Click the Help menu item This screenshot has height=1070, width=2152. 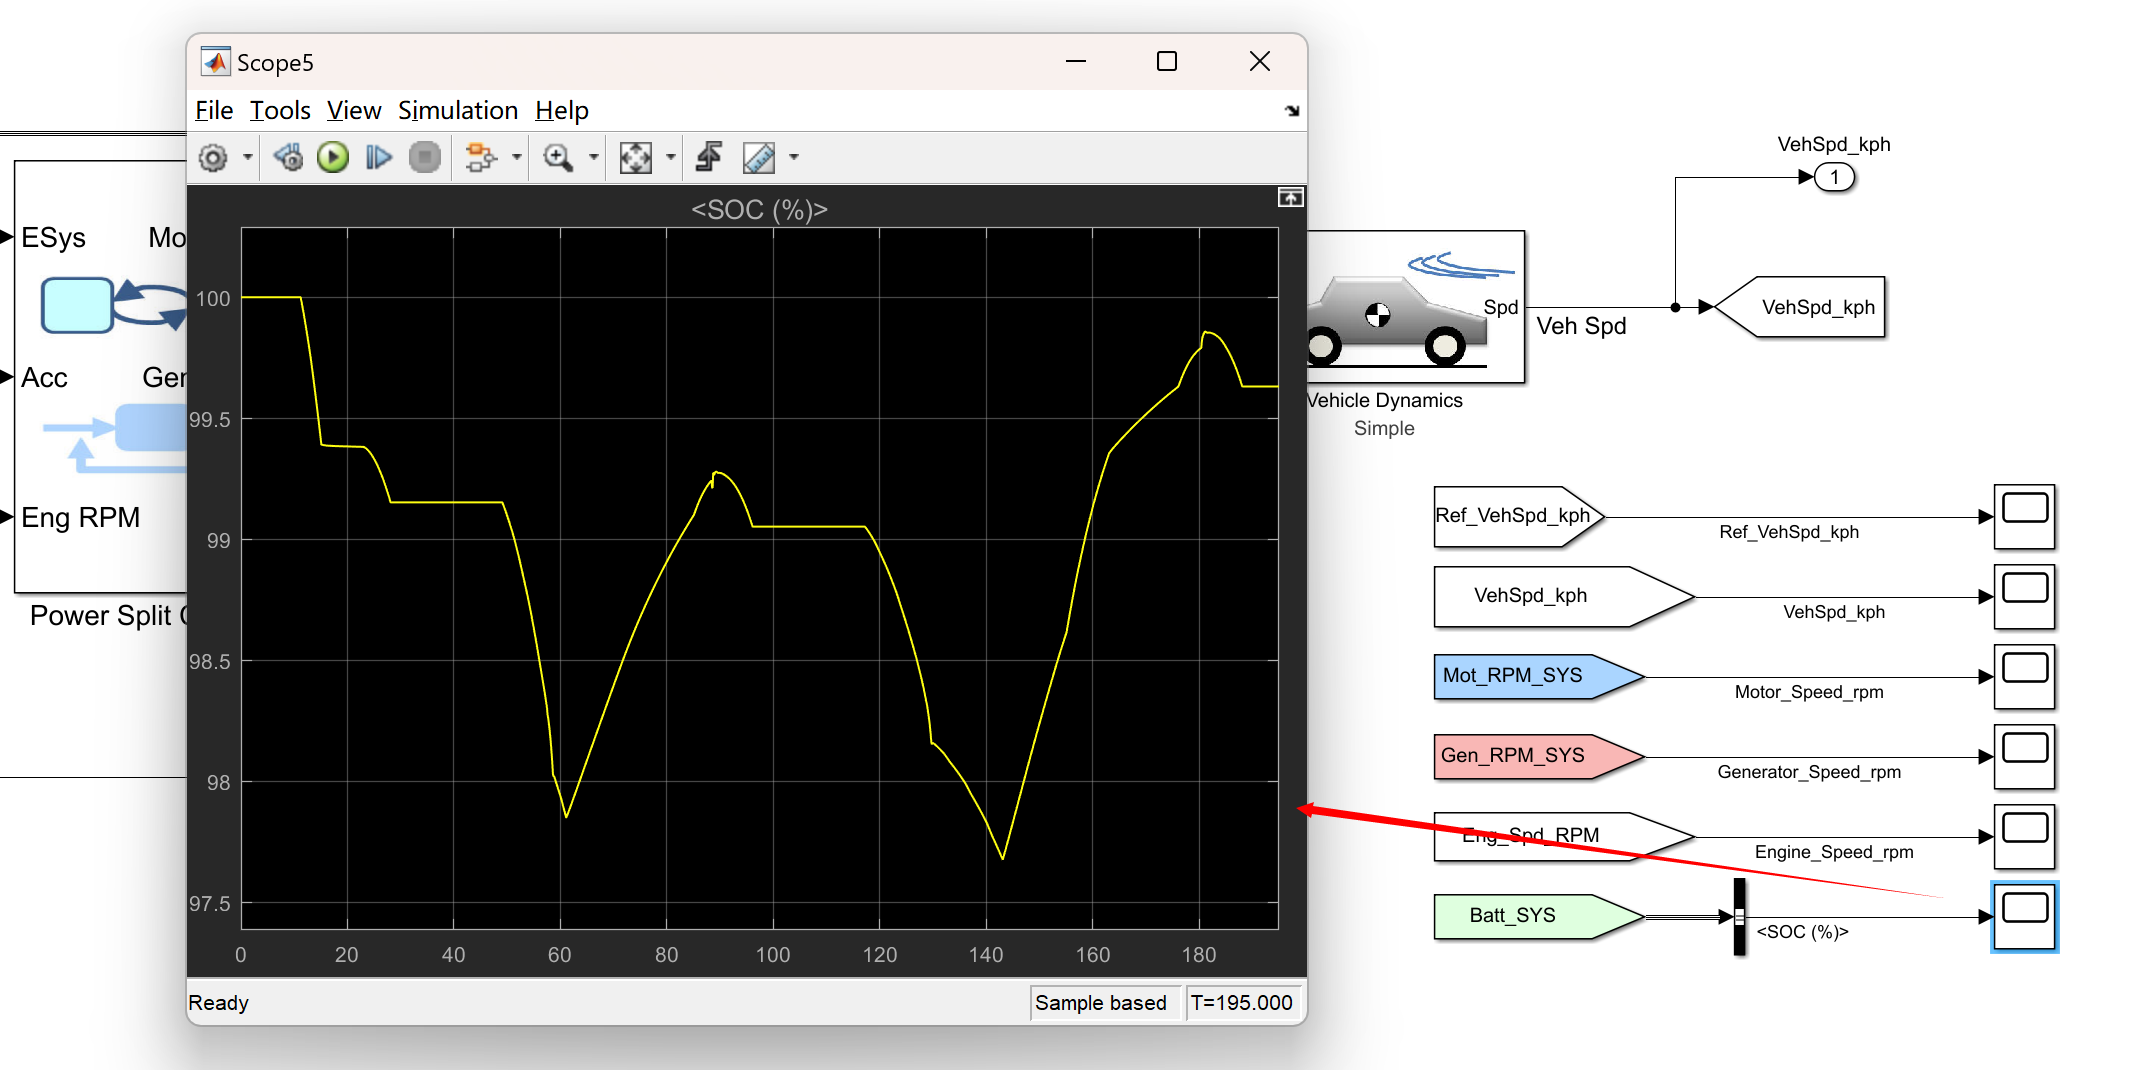tap(561, 110)
